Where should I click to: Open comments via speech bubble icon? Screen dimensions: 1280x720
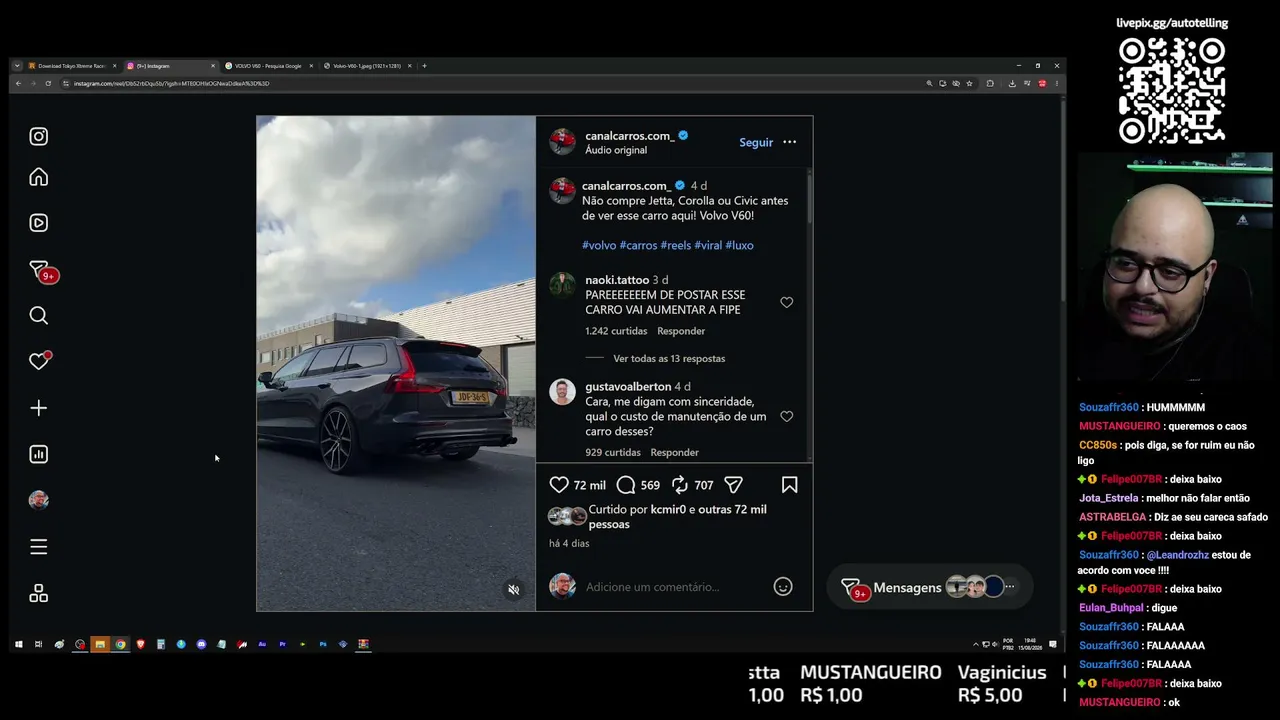(626, 485)
